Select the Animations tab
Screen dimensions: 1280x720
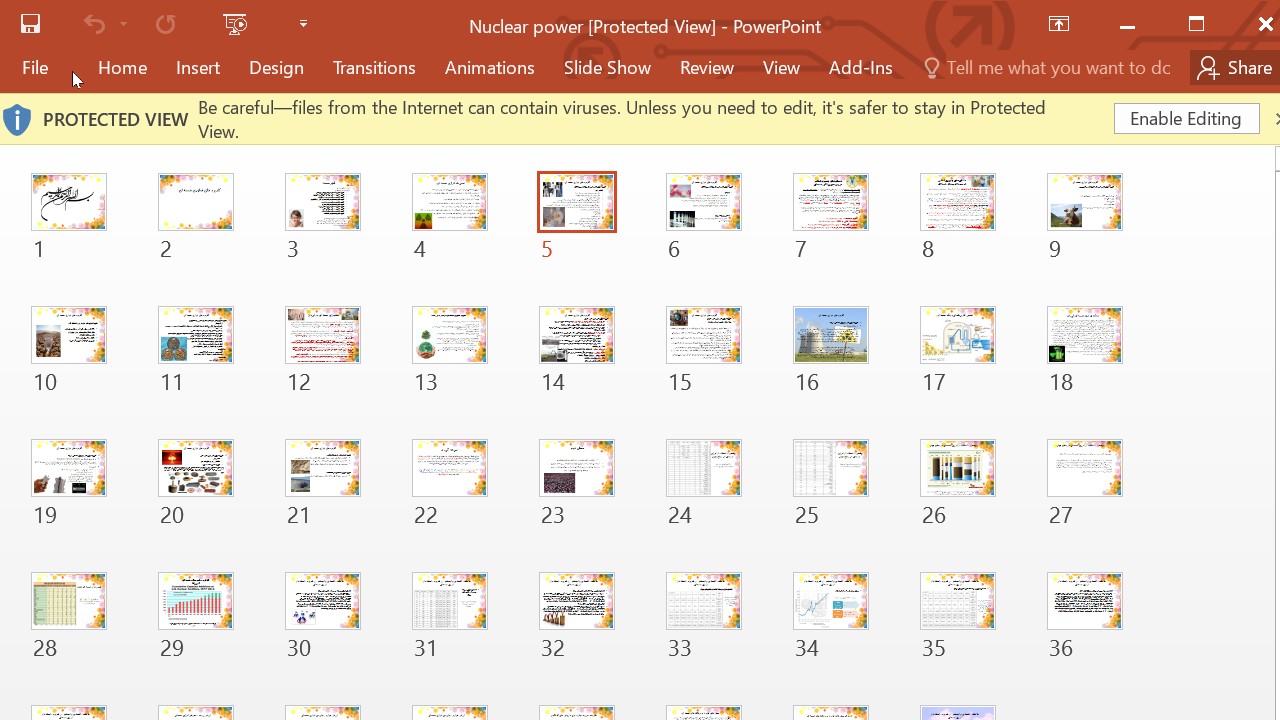490,68
